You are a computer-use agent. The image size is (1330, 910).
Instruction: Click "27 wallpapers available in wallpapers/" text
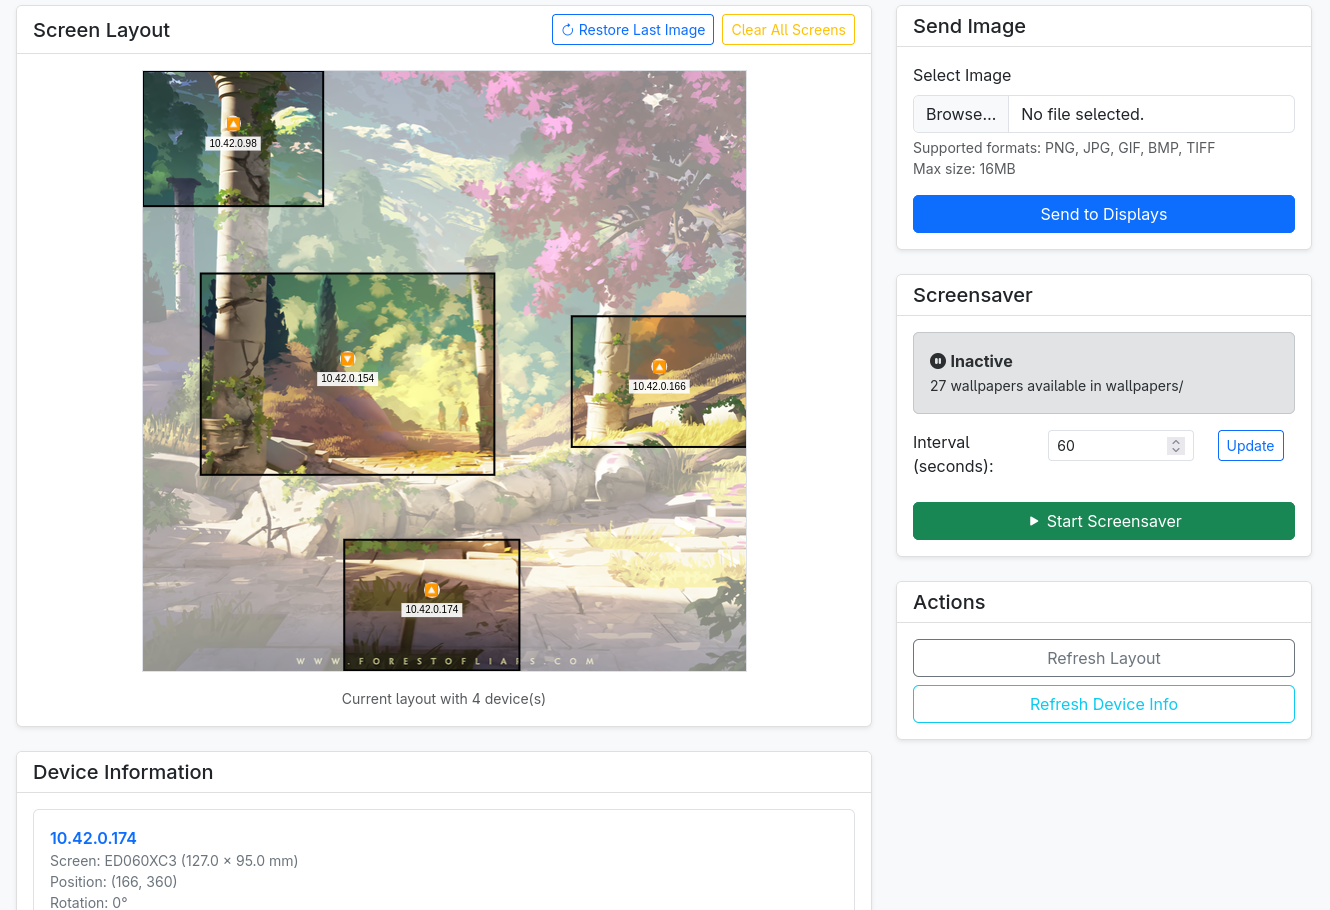(x=1056, y=386)
